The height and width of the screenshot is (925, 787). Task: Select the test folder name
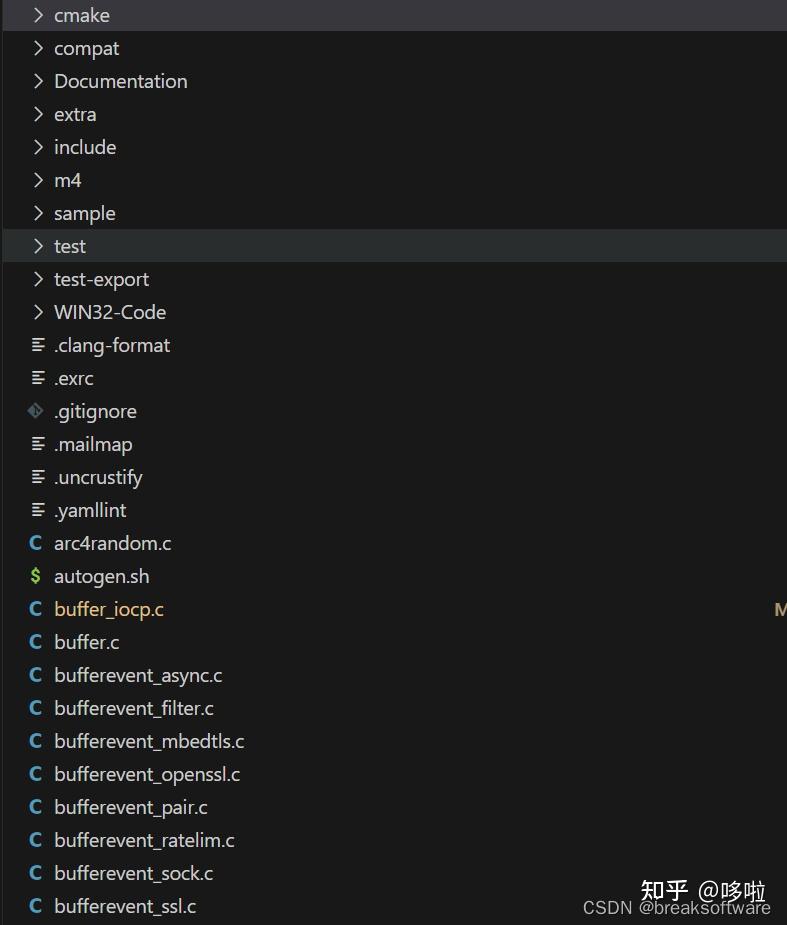click(x=70, y=247)
